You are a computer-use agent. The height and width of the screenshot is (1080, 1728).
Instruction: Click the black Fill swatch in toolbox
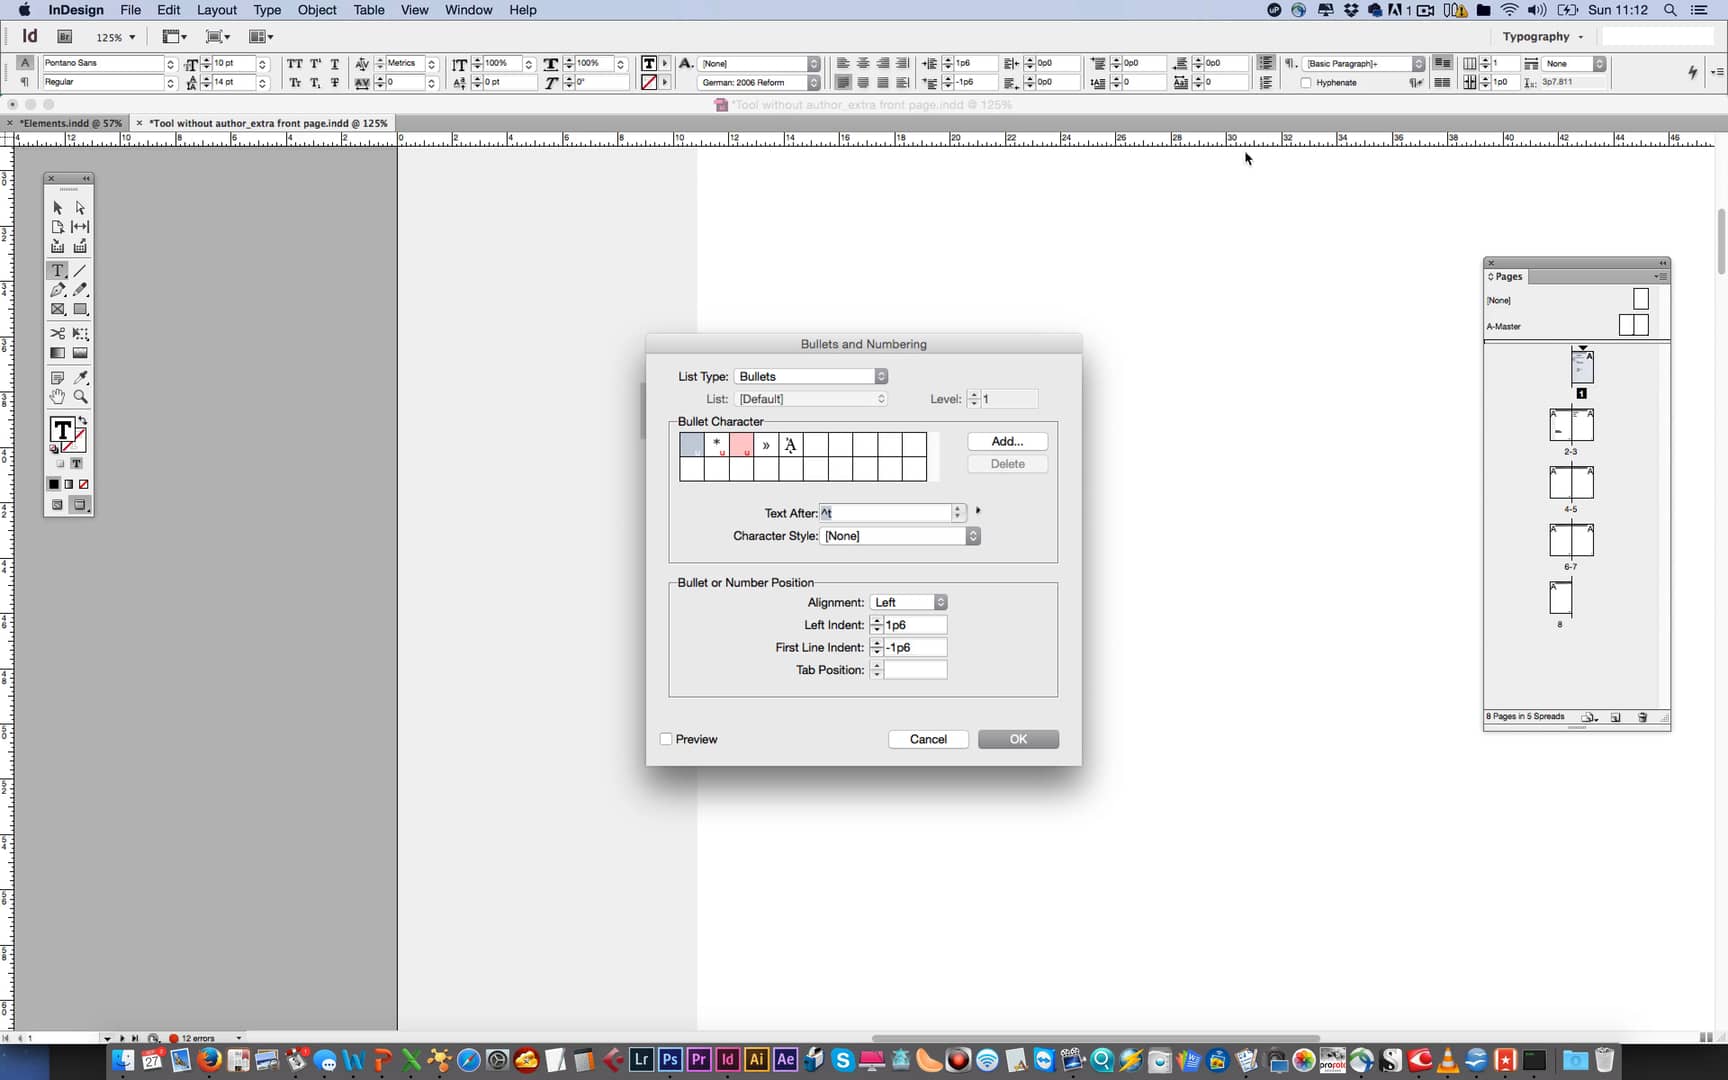[53, 483]
